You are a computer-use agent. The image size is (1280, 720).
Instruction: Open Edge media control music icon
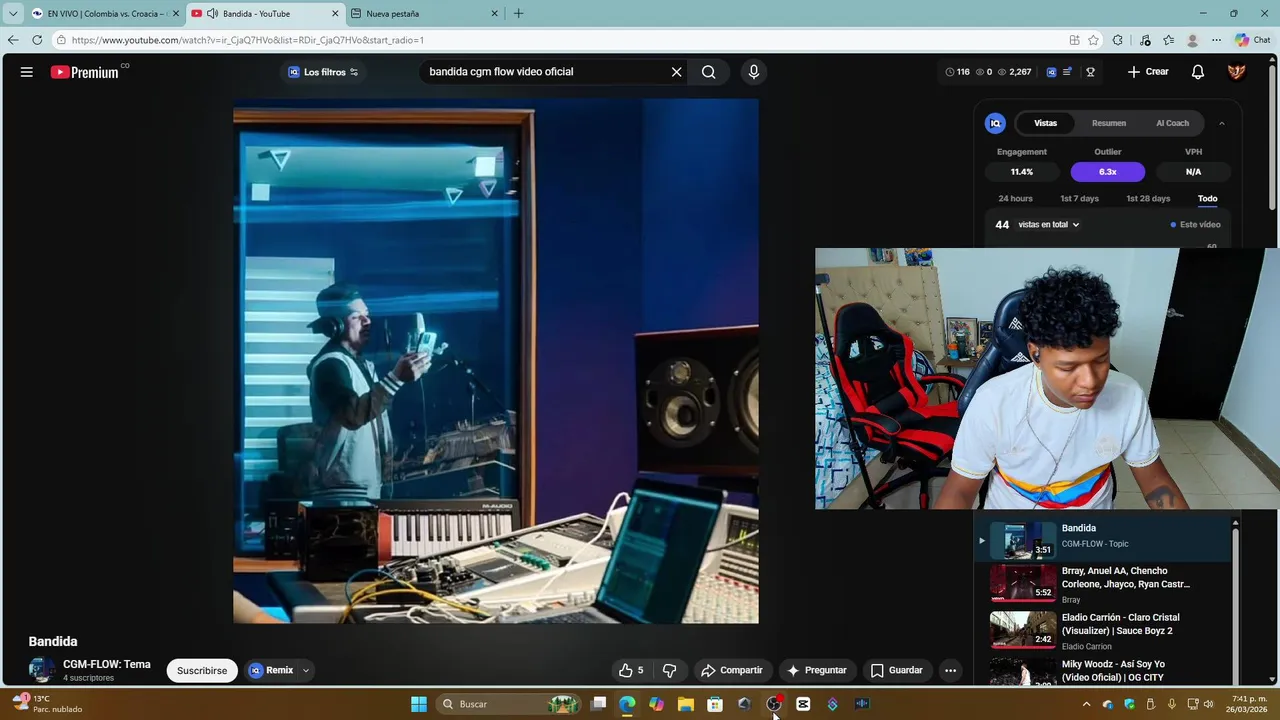tap(1145, 40)
